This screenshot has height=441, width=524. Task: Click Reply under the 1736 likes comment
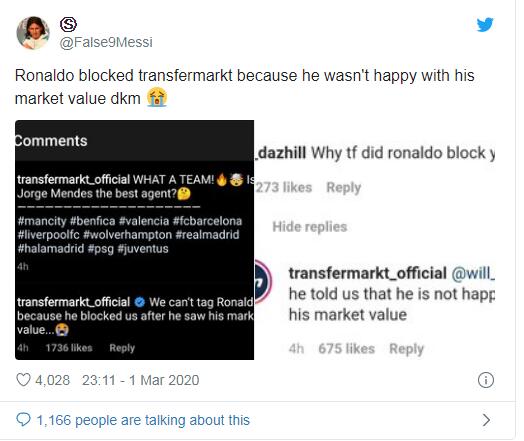(x=122, y=348)
